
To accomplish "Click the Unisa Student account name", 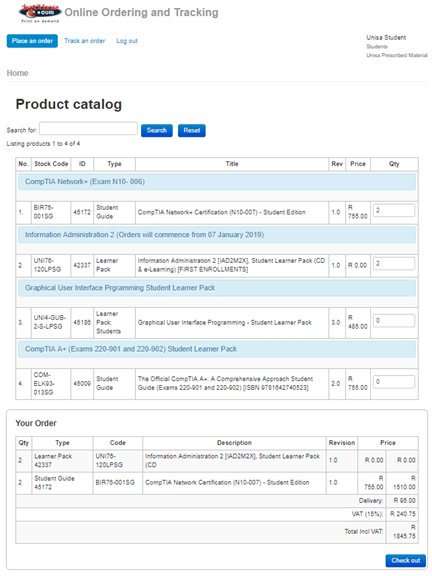I will click(x=386, y=37).
